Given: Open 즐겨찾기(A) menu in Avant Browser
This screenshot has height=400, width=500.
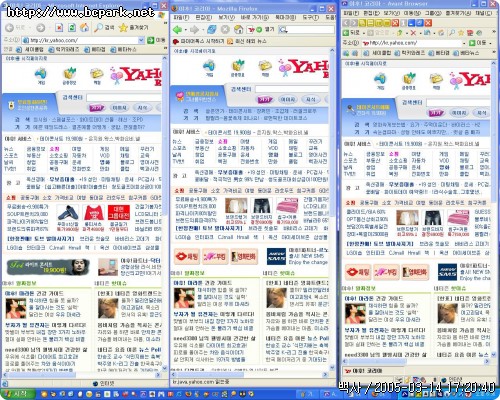Looking at the screenshot, I should click(458, 13).
